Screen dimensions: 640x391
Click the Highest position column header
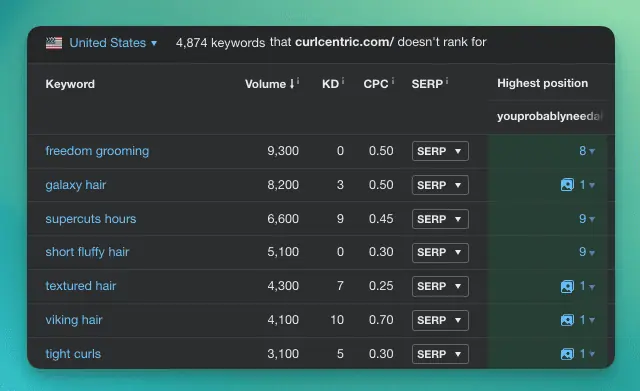pyautogui.click(x=542, y=83)
